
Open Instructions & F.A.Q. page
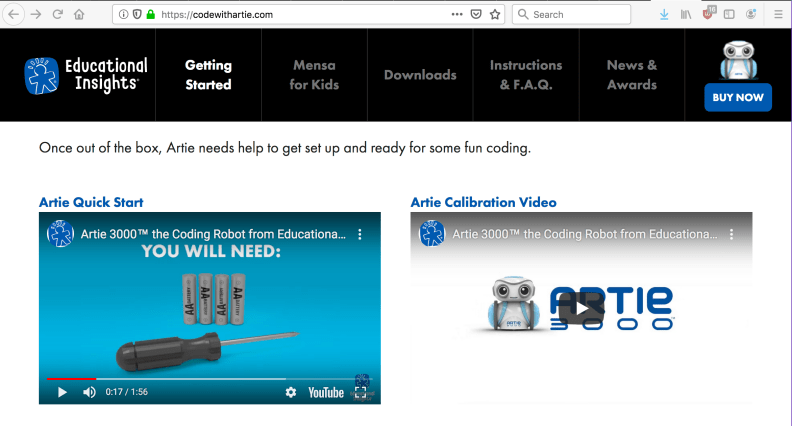[526, 75]
